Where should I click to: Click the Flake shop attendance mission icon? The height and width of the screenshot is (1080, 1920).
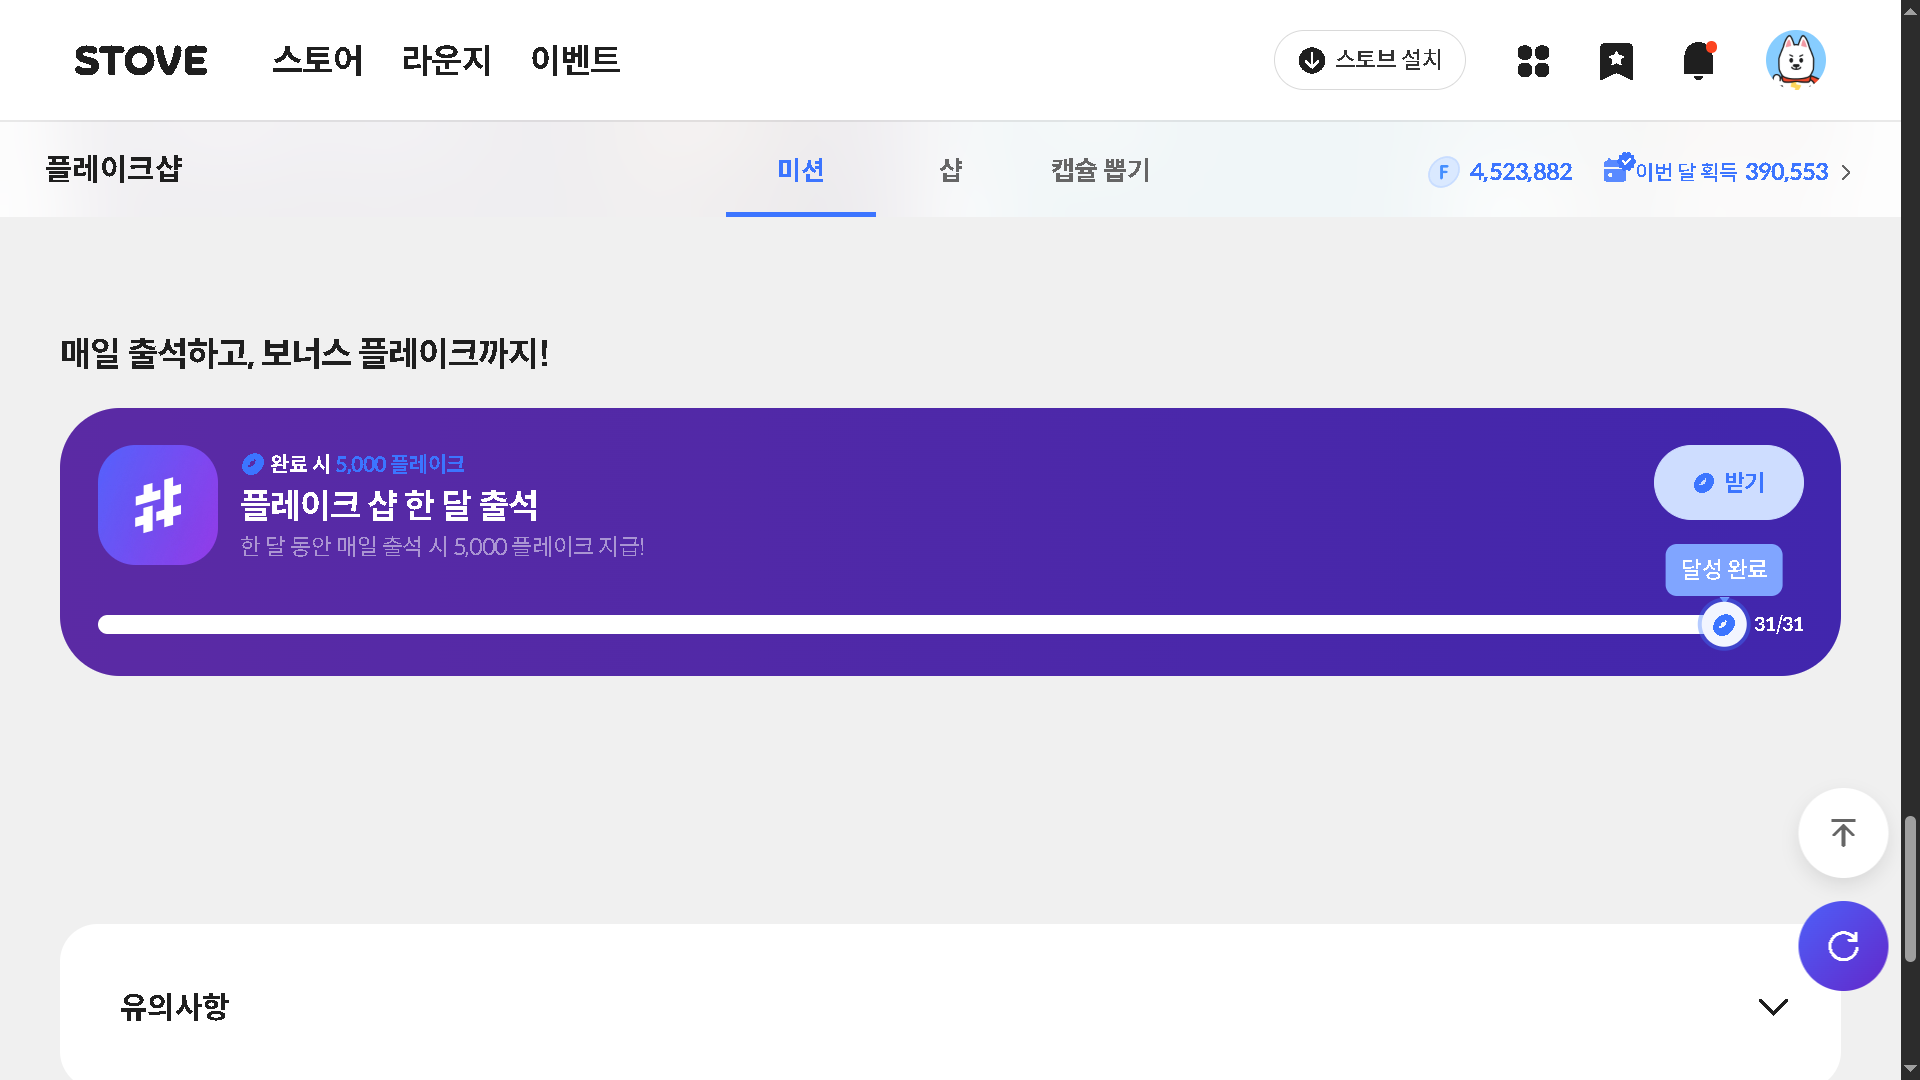click(158, 505)
